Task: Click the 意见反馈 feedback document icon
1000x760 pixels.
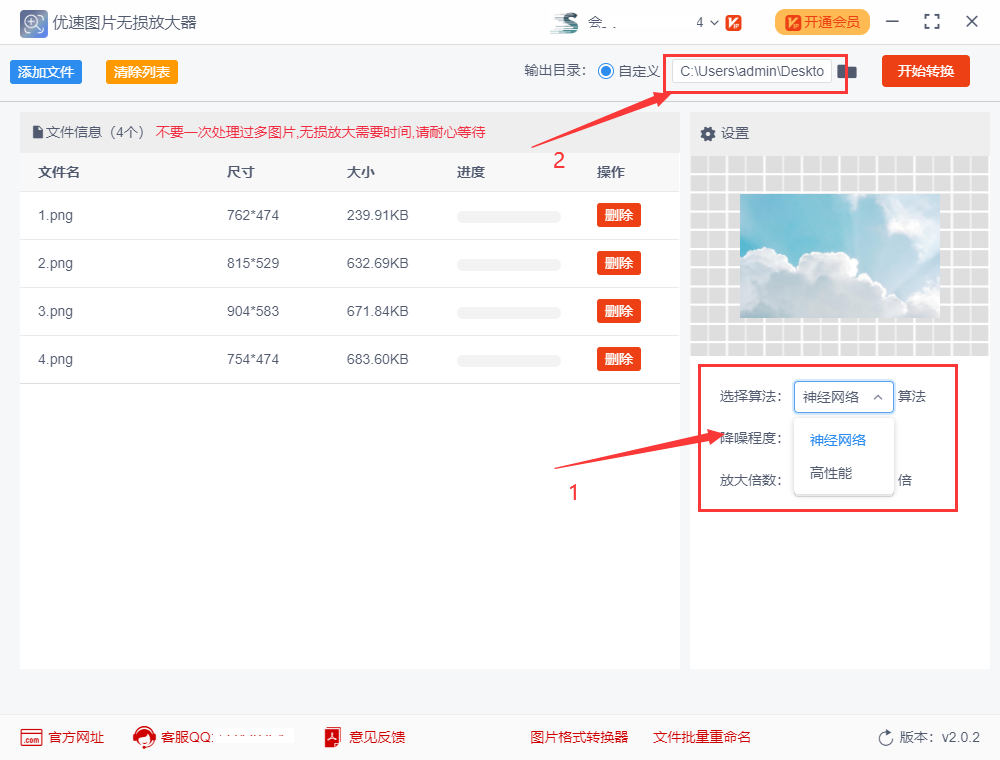Action: (330, 737)
